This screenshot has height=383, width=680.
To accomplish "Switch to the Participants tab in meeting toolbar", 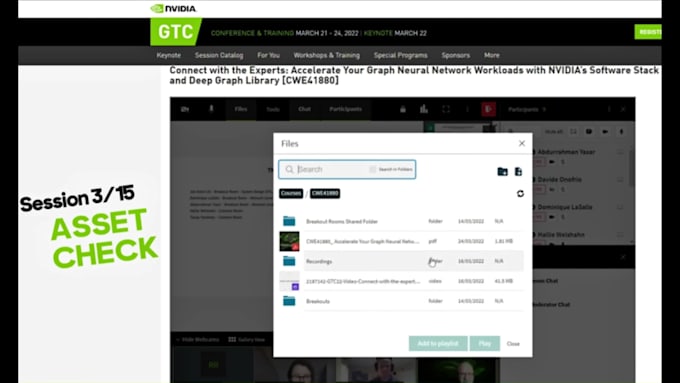I will click(x=345, y=109).
